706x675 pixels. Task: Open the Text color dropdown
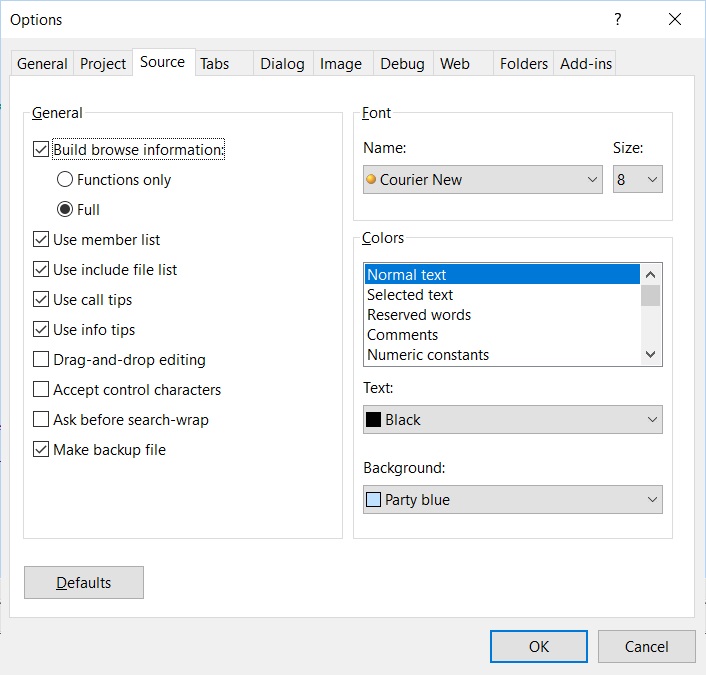pyautogui.click(x=513, y=419)
